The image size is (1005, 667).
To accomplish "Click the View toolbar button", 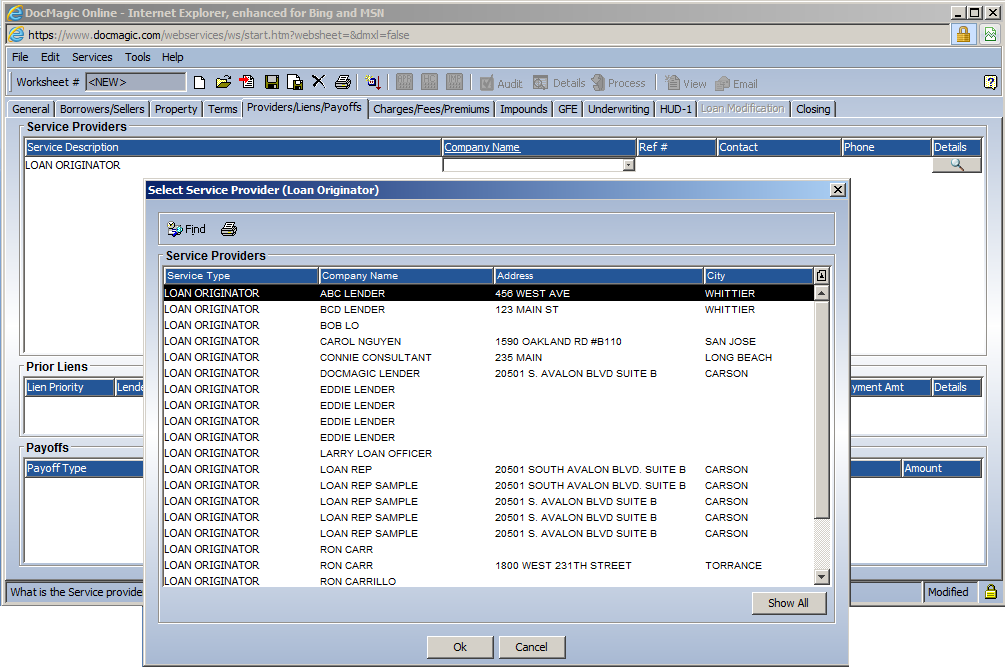I will tap(685, 83).
